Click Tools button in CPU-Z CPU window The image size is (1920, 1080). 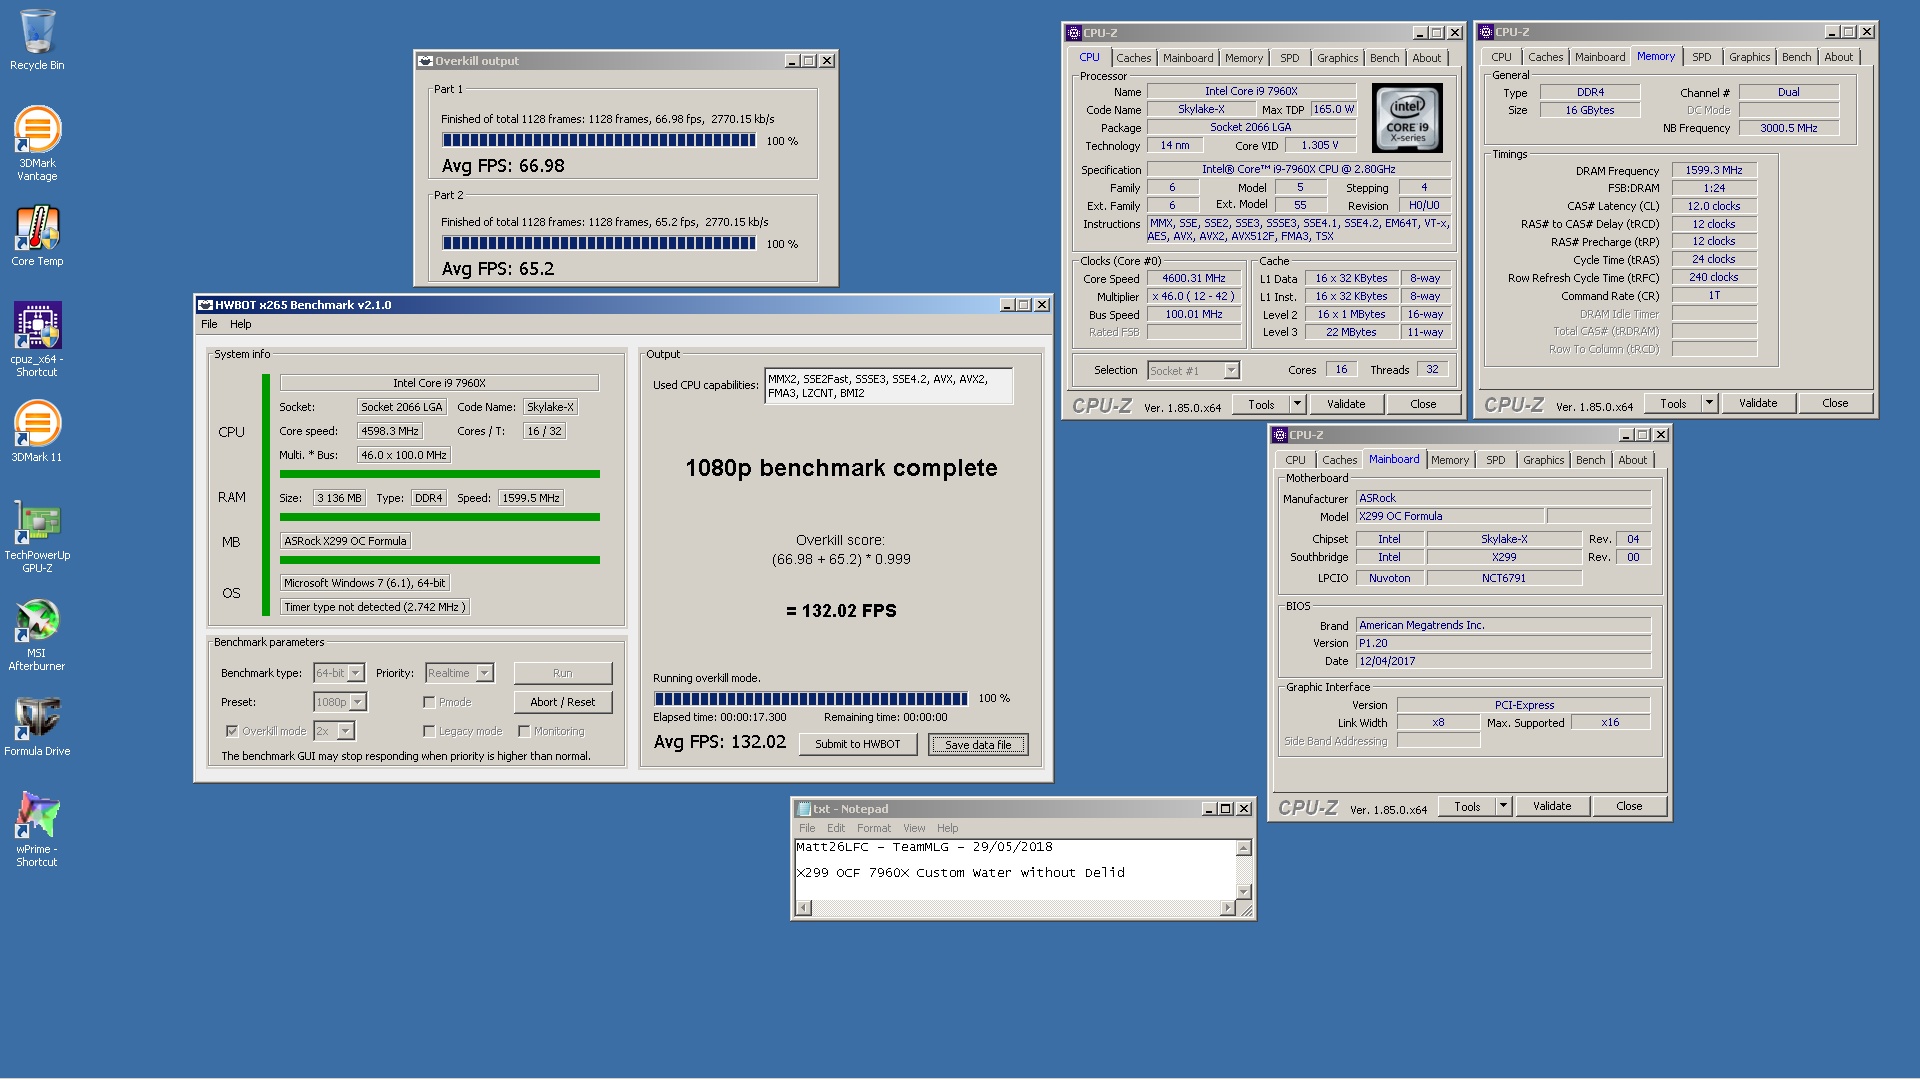pyautogui.click(x=1261, y=404)
